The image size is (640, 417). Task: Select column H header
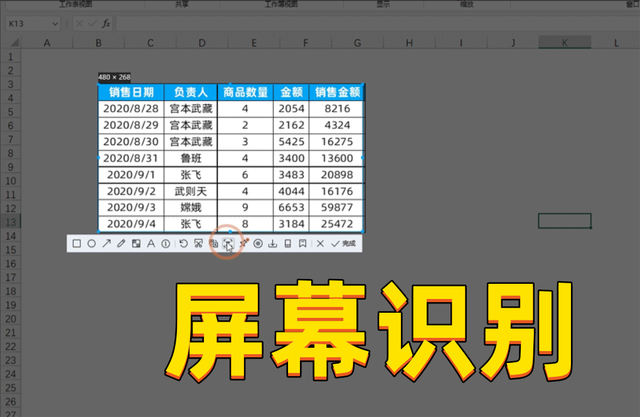click(x=409, y=42)
